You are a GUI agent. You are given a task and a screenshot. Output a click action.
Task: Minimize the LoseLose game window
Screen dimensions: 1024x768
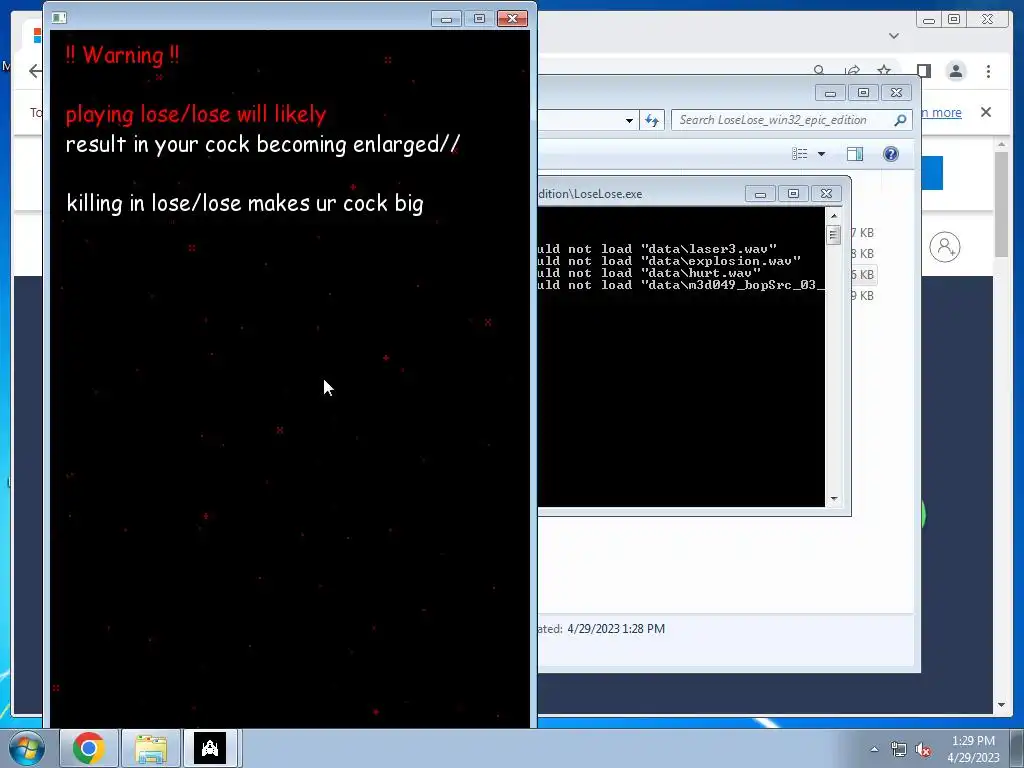pyautogui.click(x=447, y=19)
